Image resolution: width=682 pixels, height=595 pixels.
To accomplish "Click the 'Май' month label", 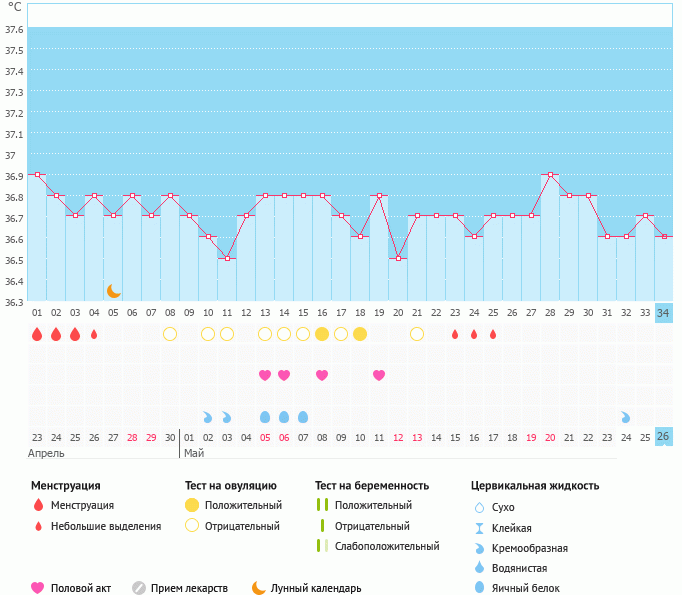I will click(194, 453).
